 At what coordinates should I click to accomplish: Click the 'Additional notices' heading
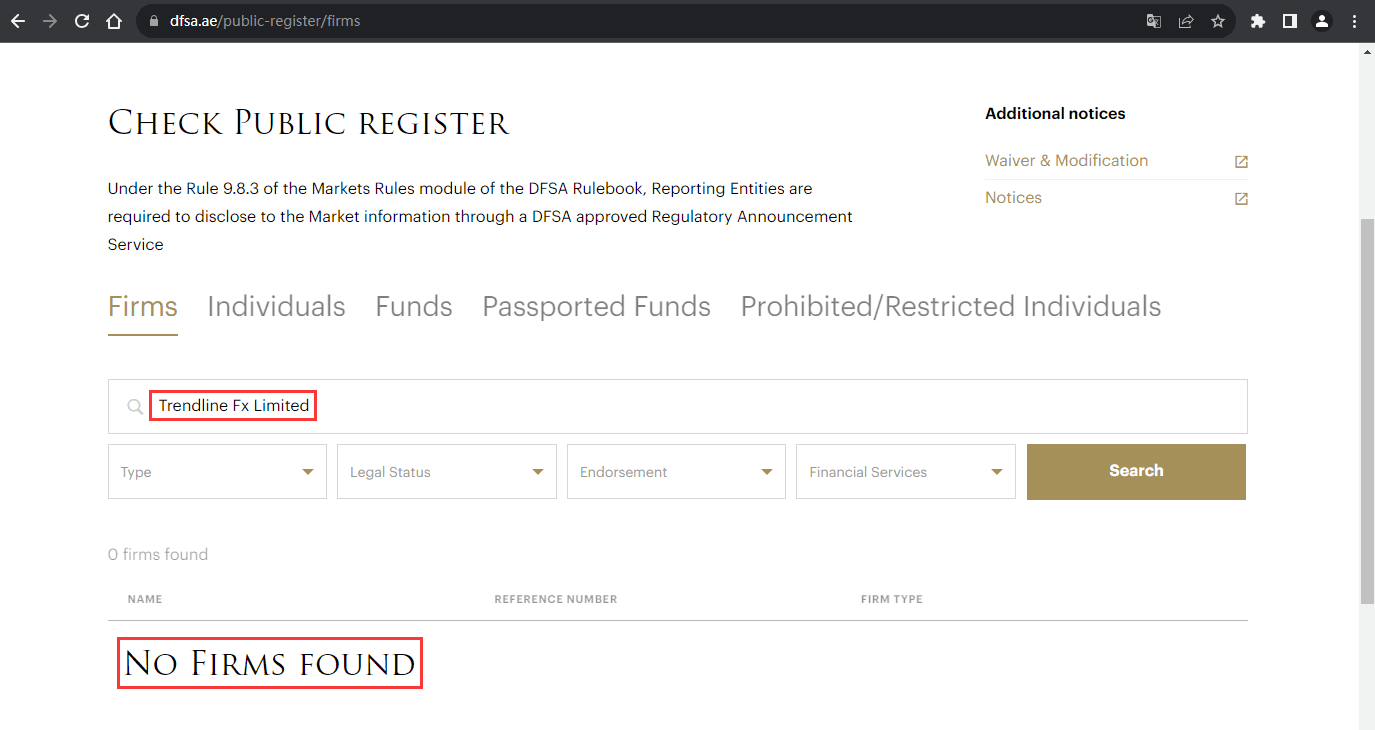[1055, 114]
